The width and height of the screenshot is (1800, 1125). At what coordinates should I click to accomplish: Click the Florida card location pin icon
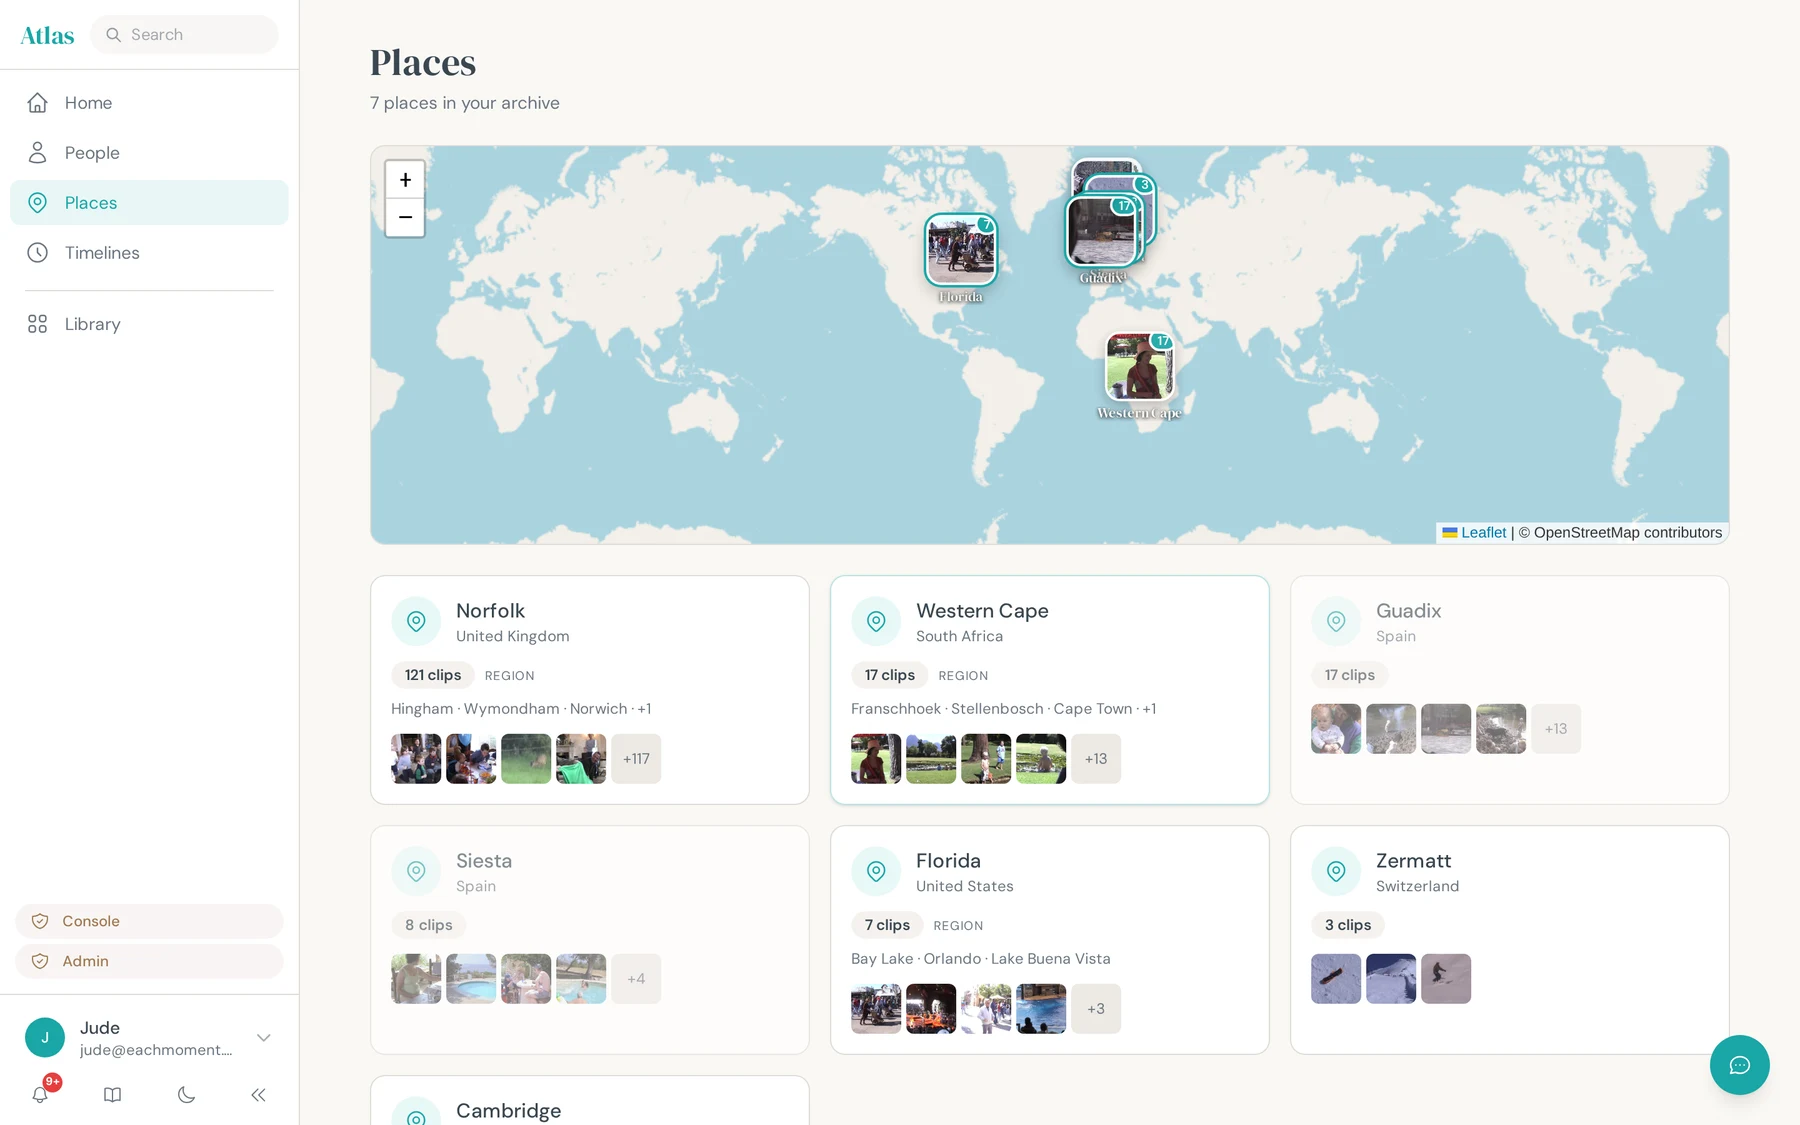click(876, 872)
